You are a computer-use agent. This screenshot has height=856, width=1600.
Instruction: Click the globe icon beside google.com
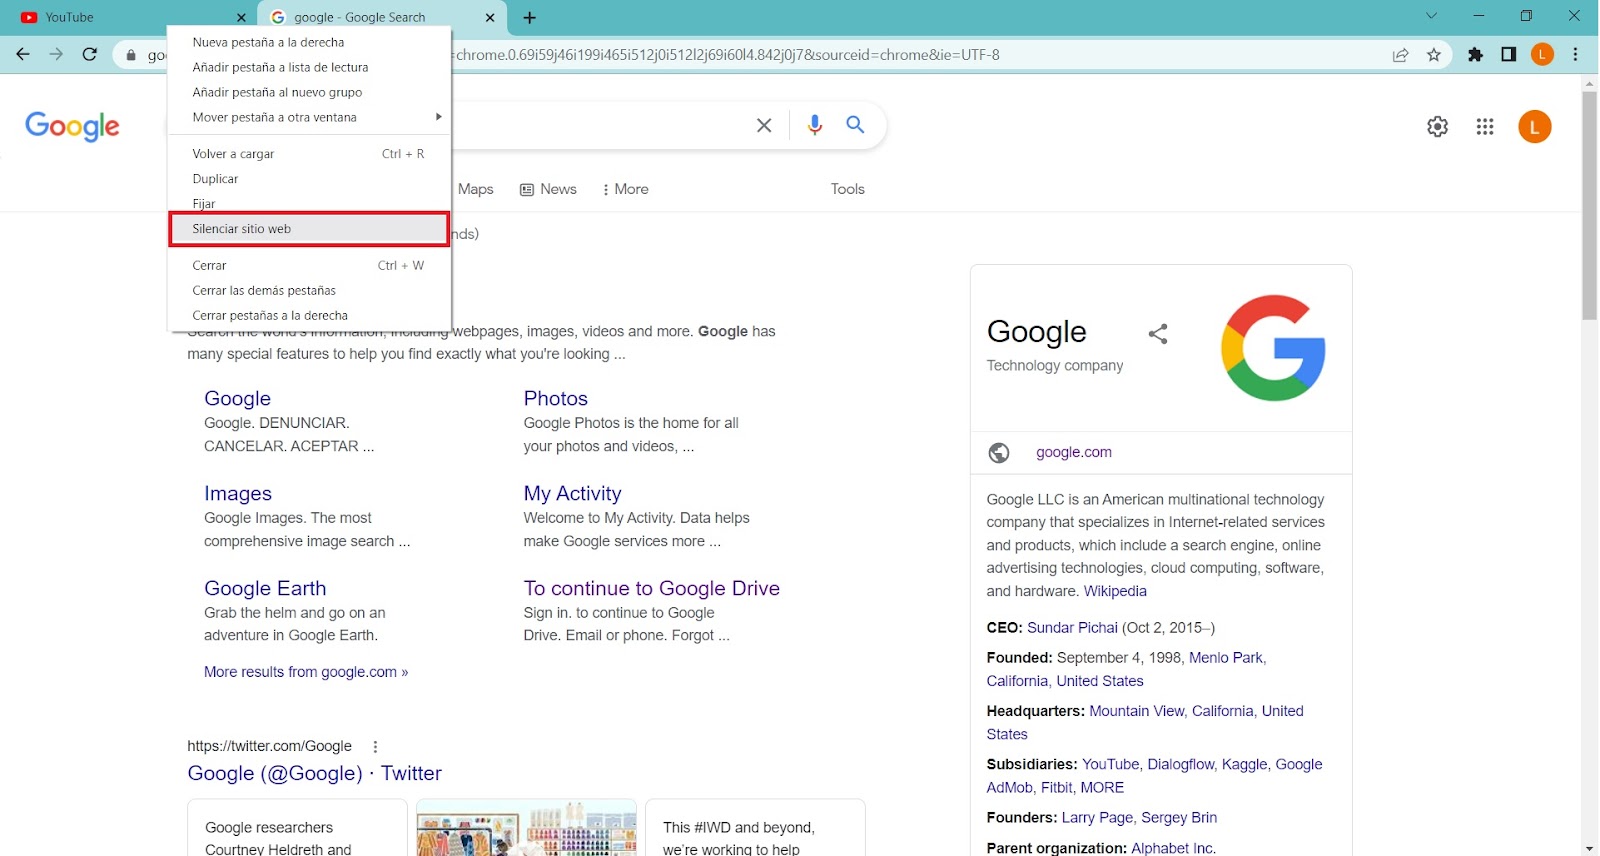click(x=999, y=453)
